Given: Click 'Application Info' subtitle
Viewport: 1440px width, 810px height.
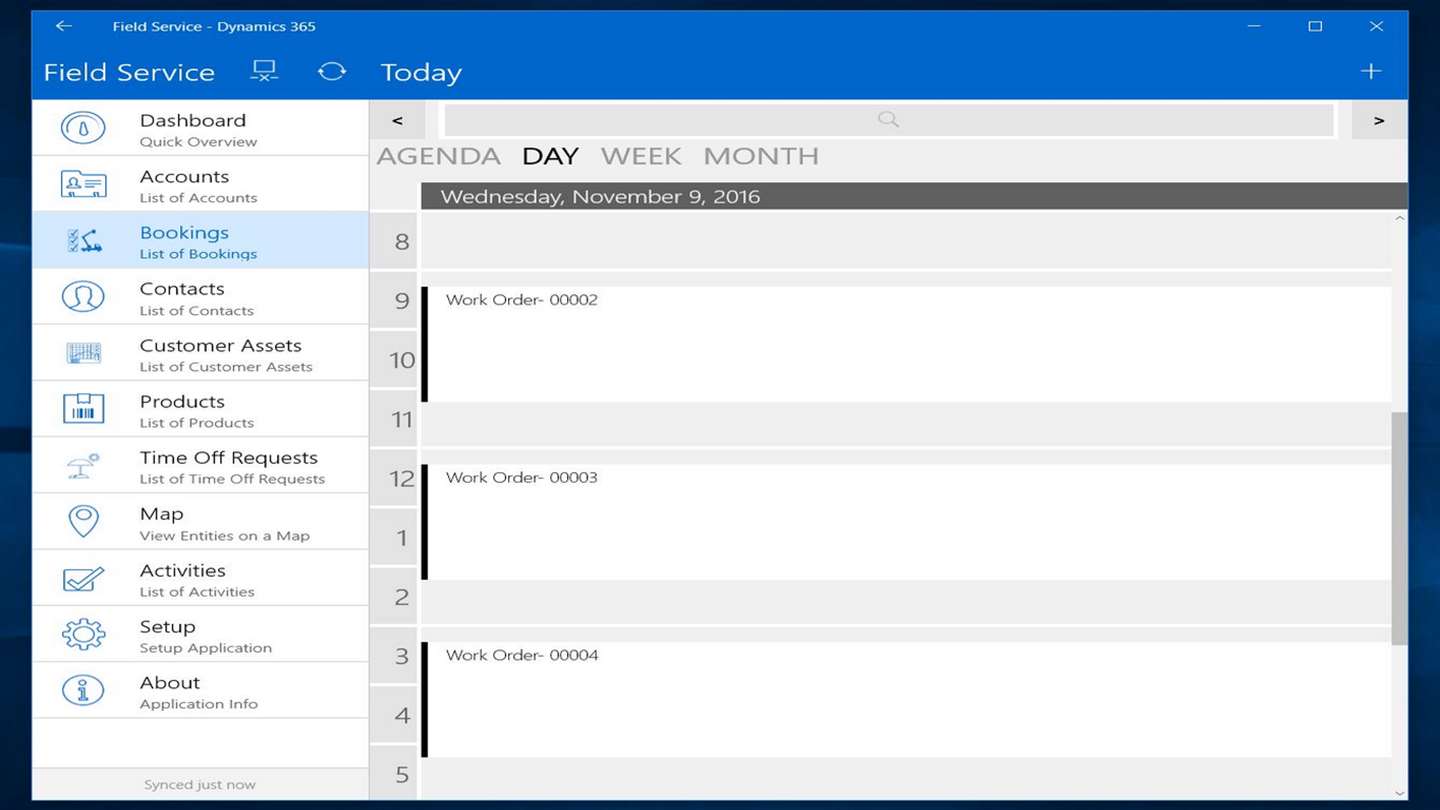Looking at the screenshot, I should click(x=199, y=704).
